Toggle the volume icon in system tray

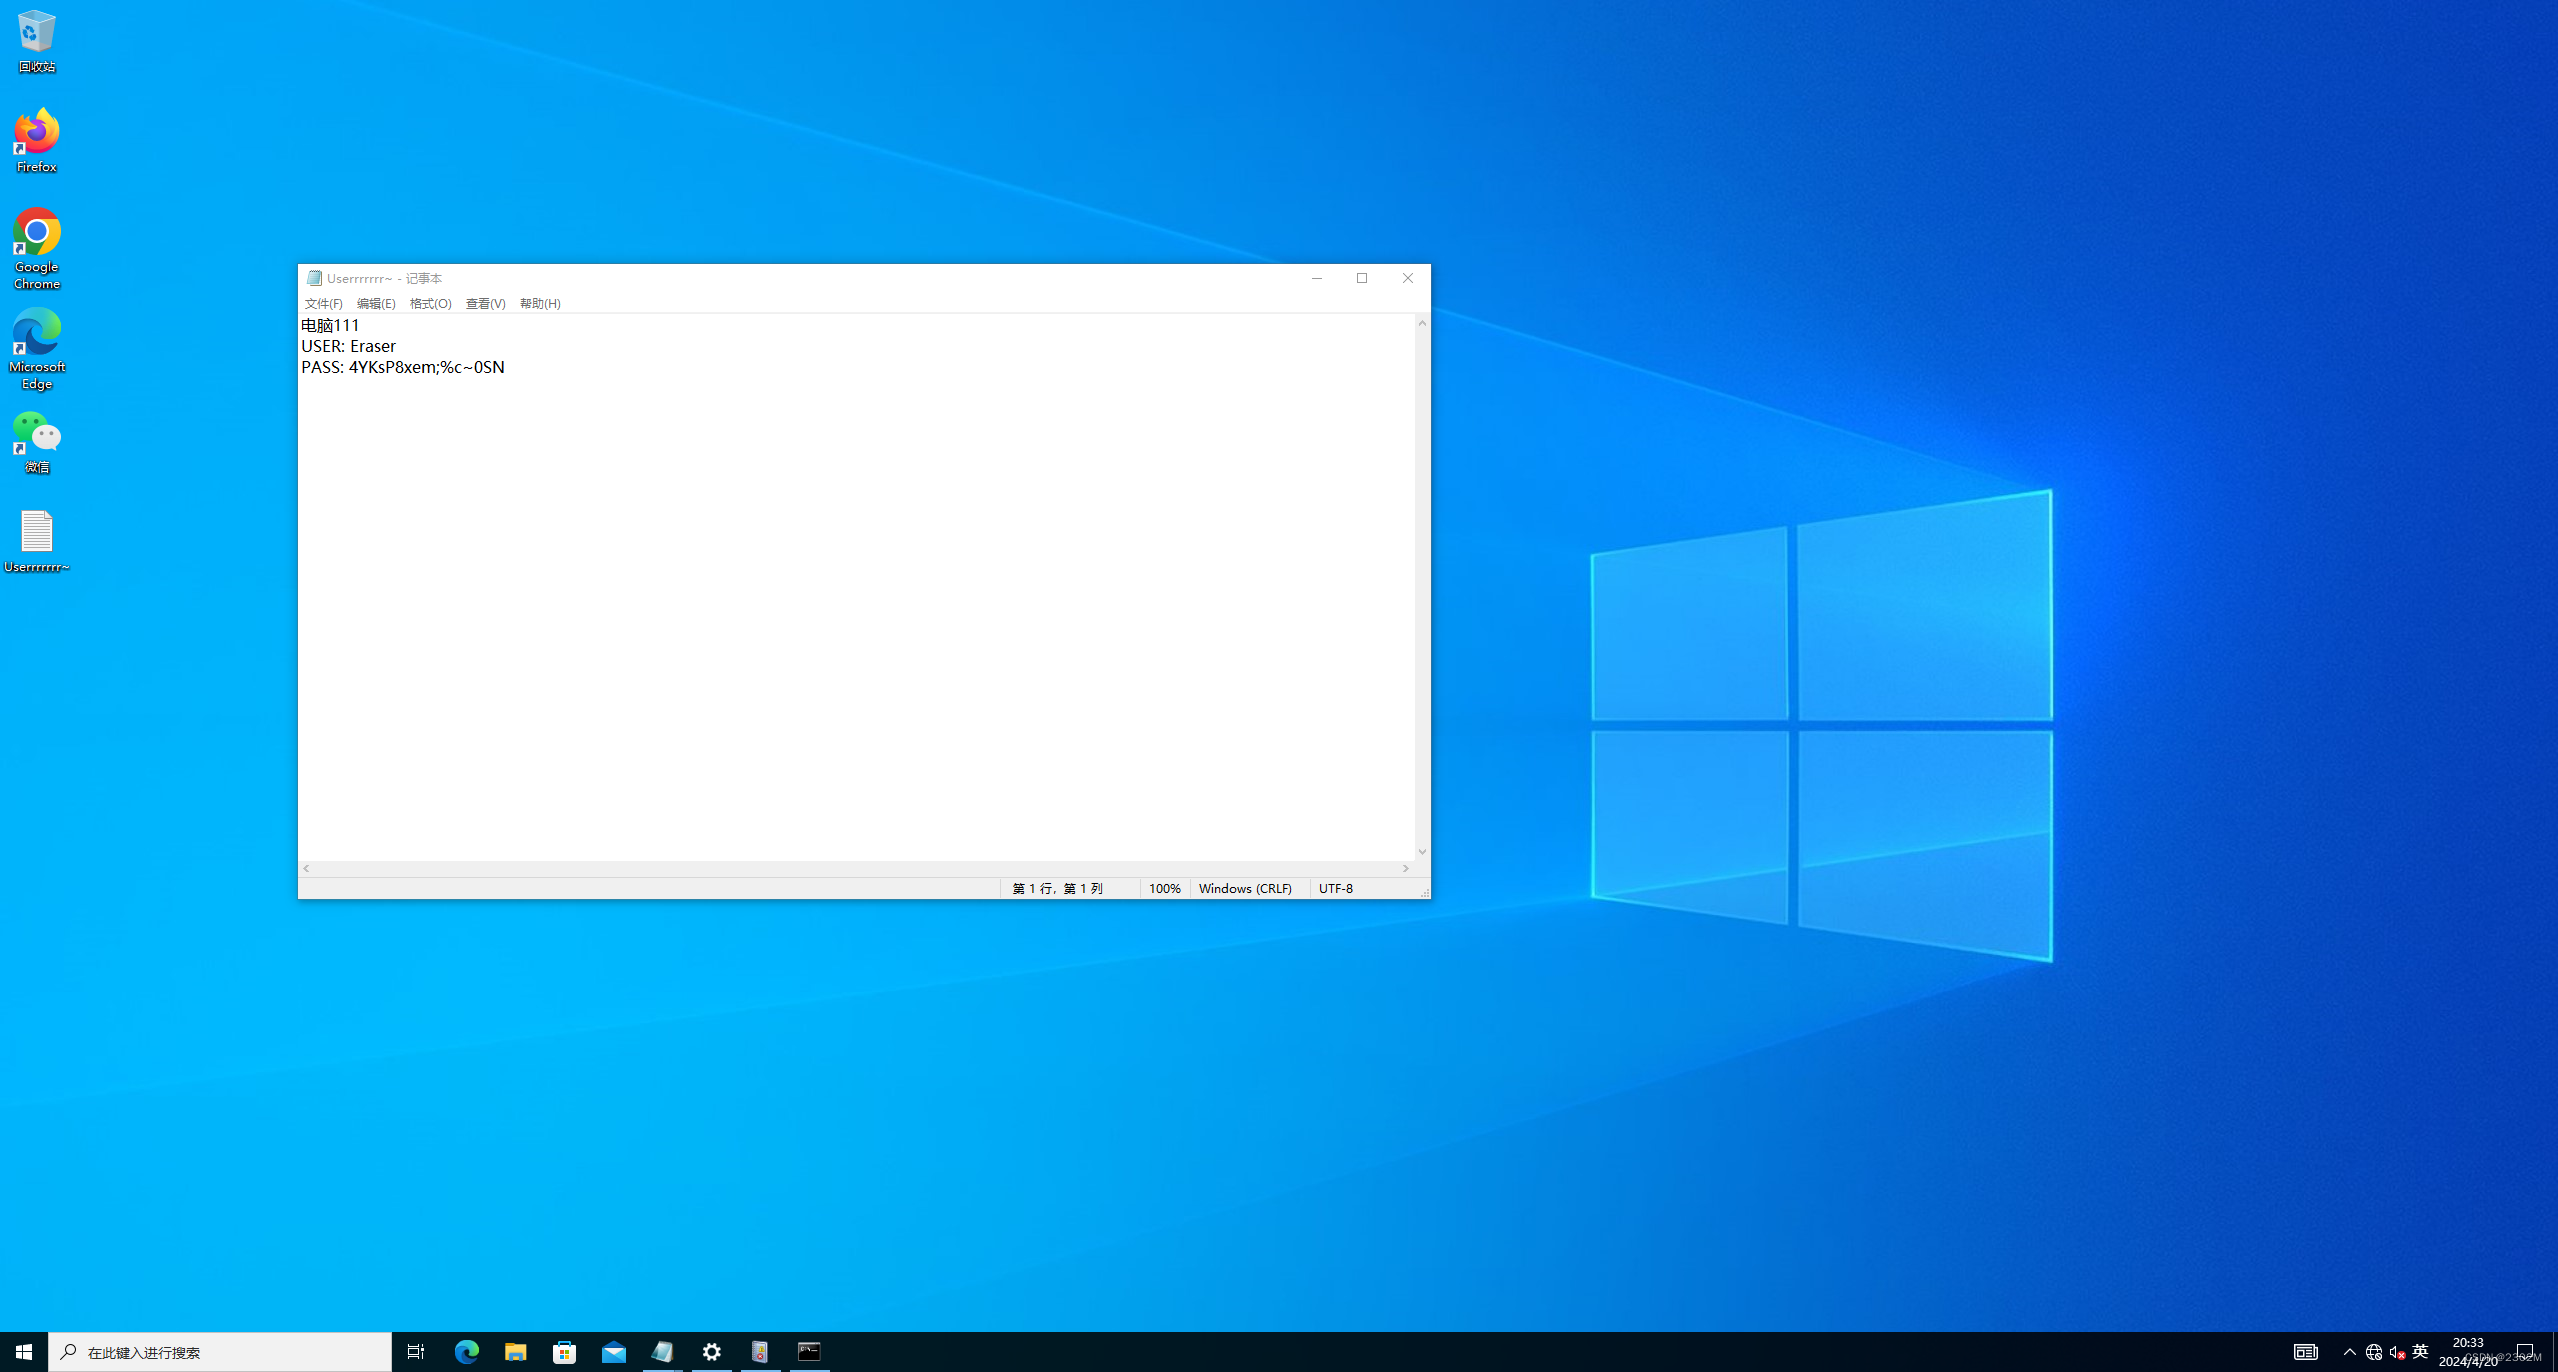(2396, 1352)
